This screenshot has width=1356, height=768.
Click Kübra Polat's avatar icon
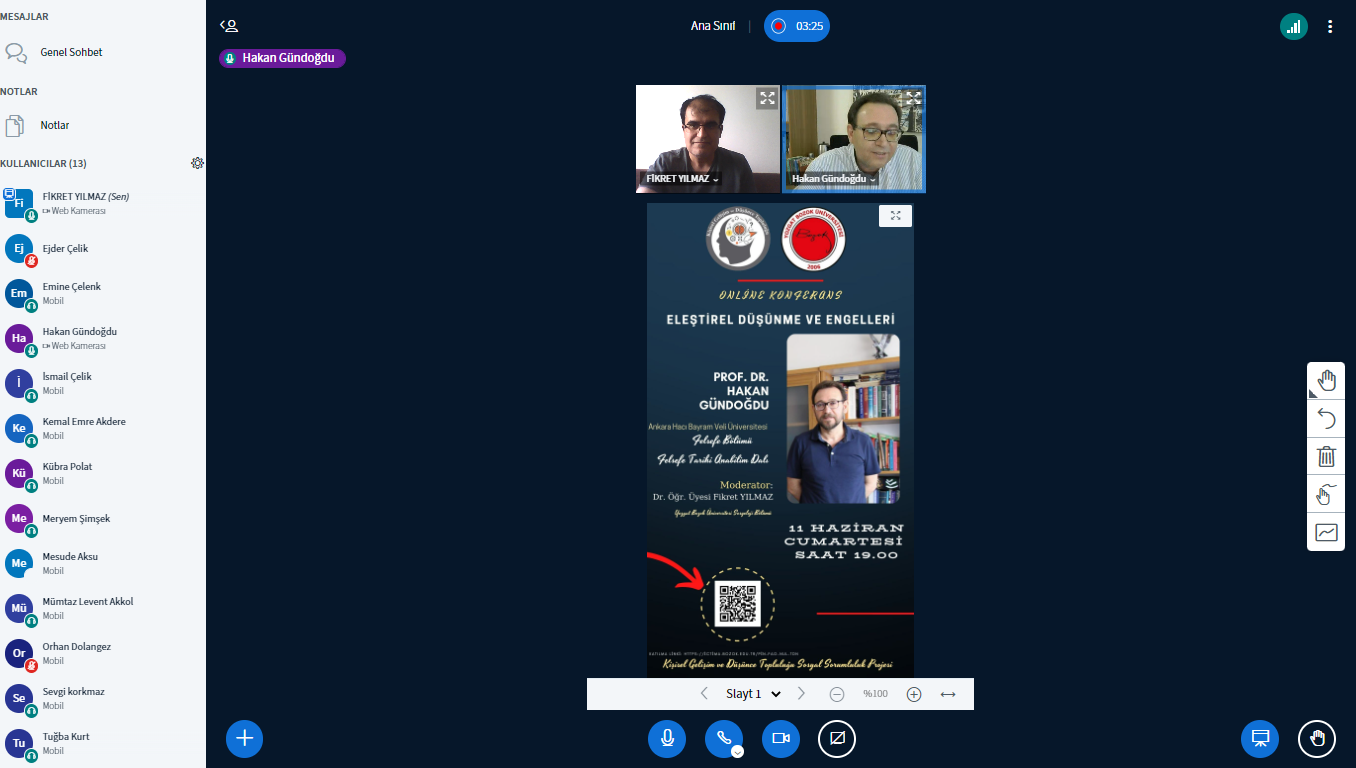pyautogui.click(x=19, y=473)
